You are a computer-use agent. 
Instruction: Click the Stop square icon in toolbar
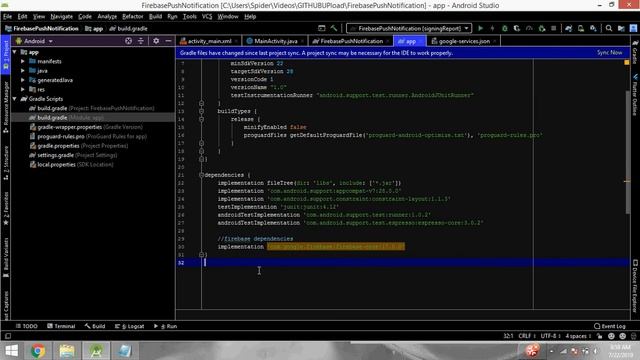tap(553, 28)
